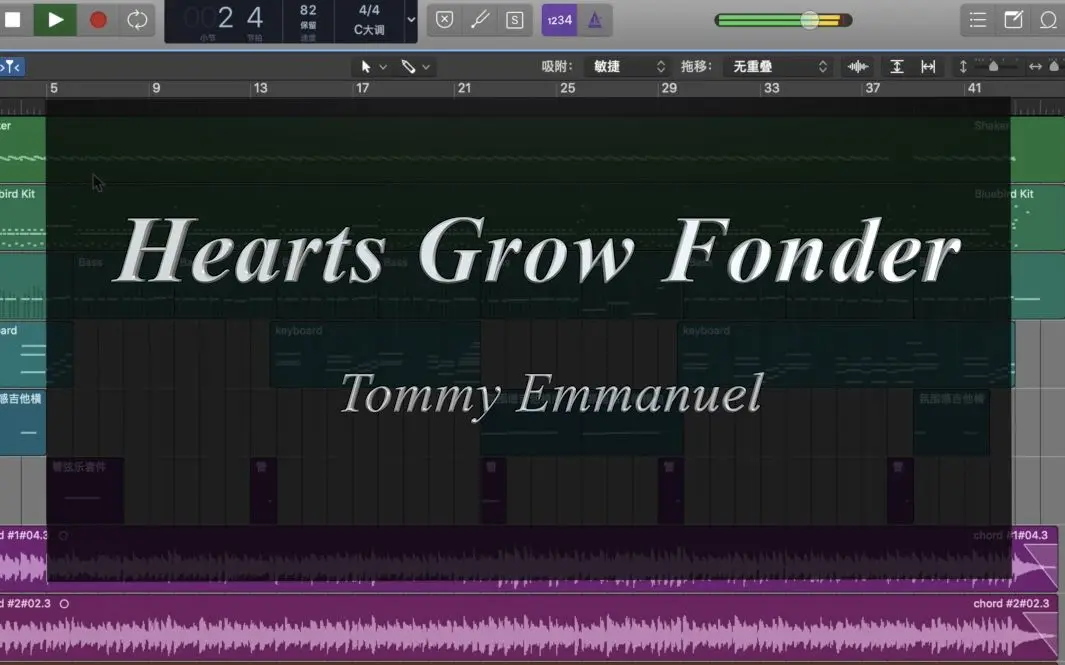Open the Loop Browser

click(1049, 20)
